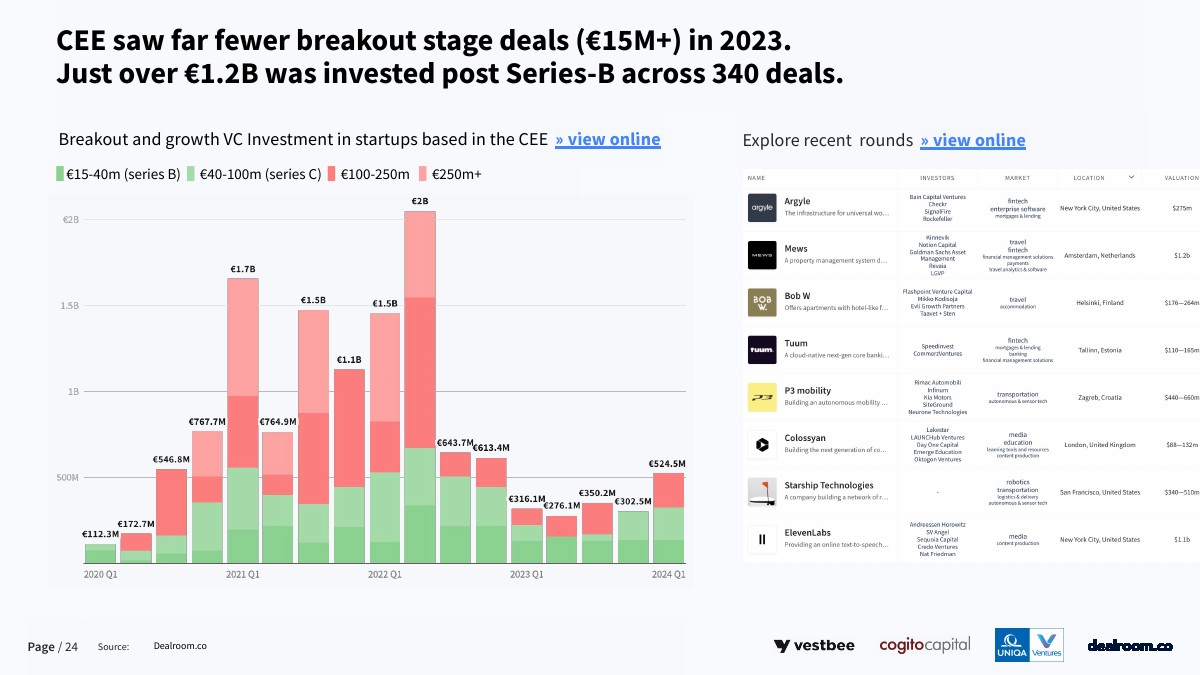Click the Name column header
This screenshot has height=675, width=1200.
pyautogui.click(x=757, y=178)
